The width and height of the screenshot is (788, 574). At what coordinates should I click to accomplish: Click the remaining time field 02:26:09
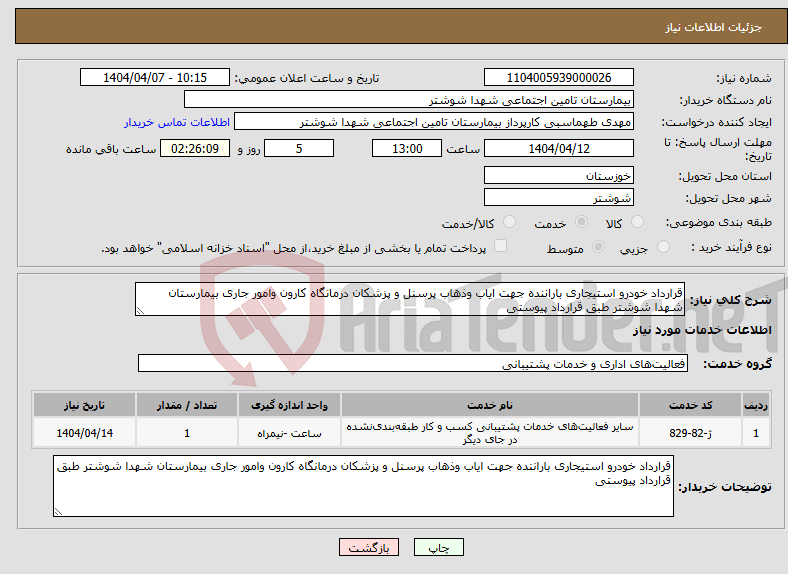pos(195,148)
